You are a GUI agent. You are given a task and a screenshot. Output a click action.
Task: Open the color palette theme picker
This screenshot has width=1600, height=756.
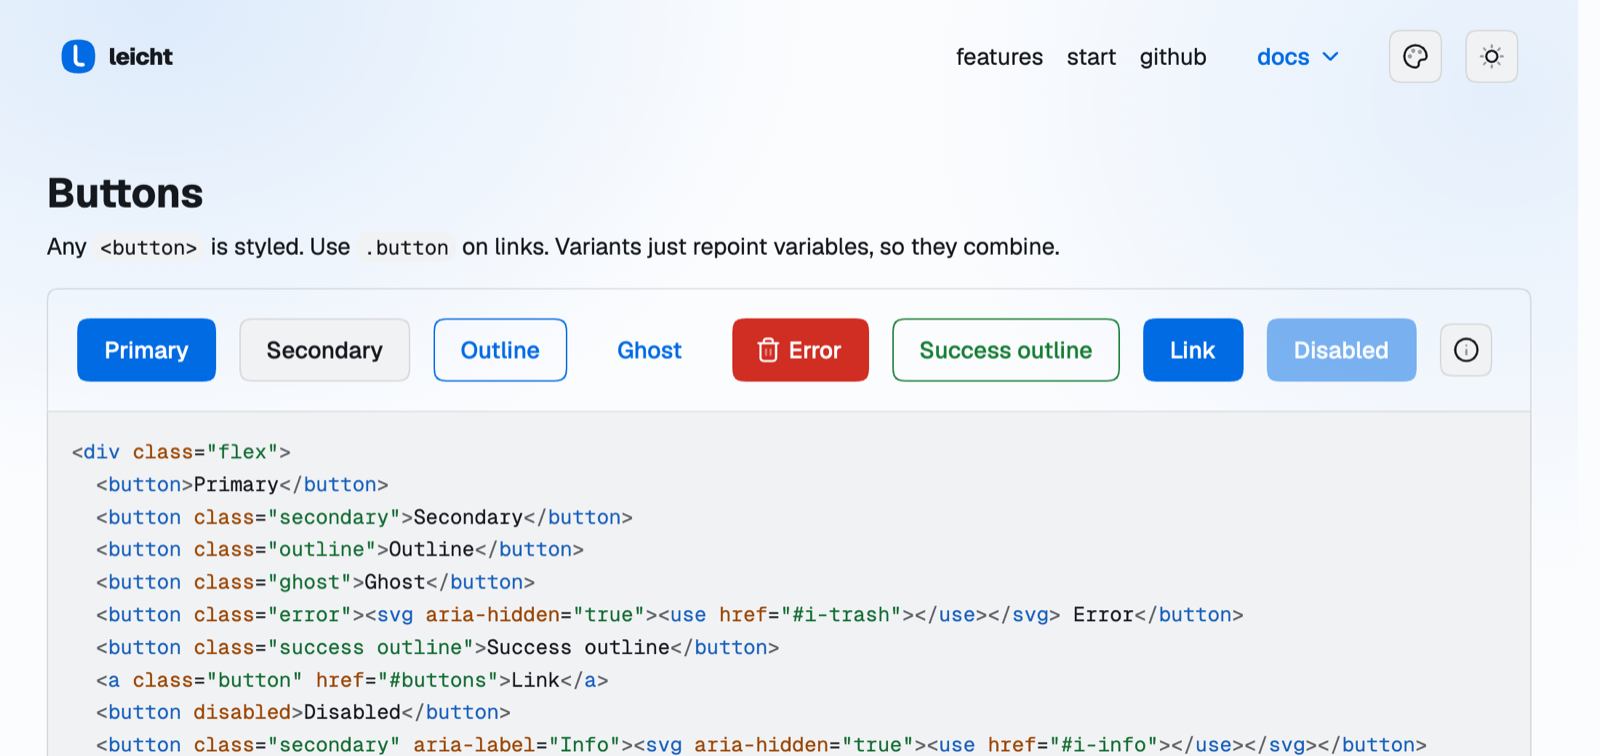click(x=1415, y=57)
